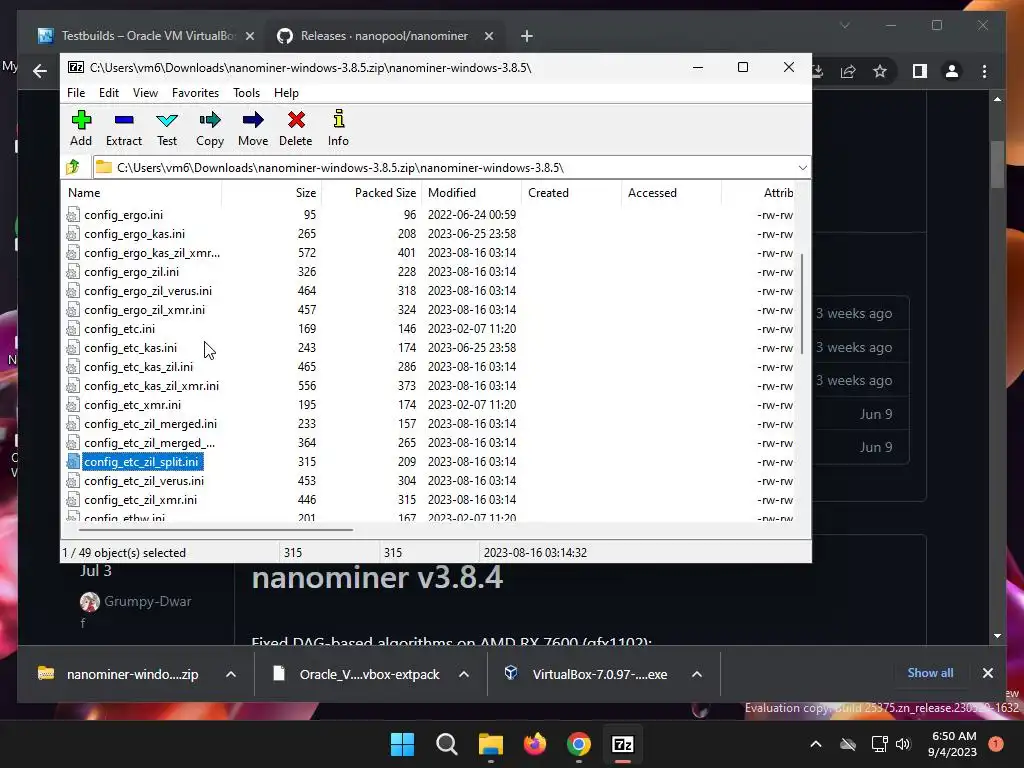Sort by Packed Size column header
Image resolution: width=1024 pixels, height=768 pixels.
pos(372,193)
